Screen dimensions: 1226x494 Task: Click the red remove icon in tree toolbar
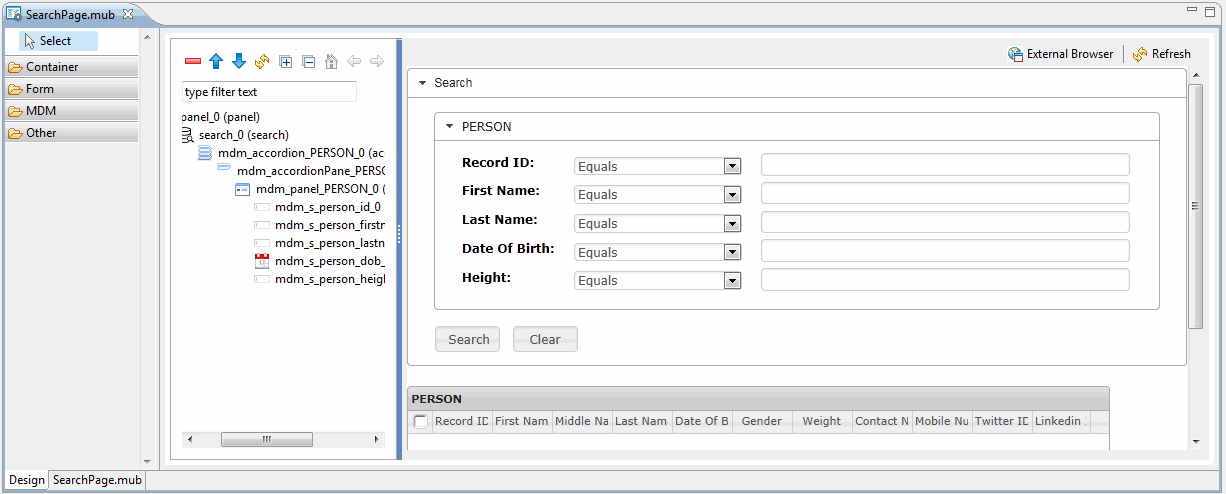click(x=193, y=62)
